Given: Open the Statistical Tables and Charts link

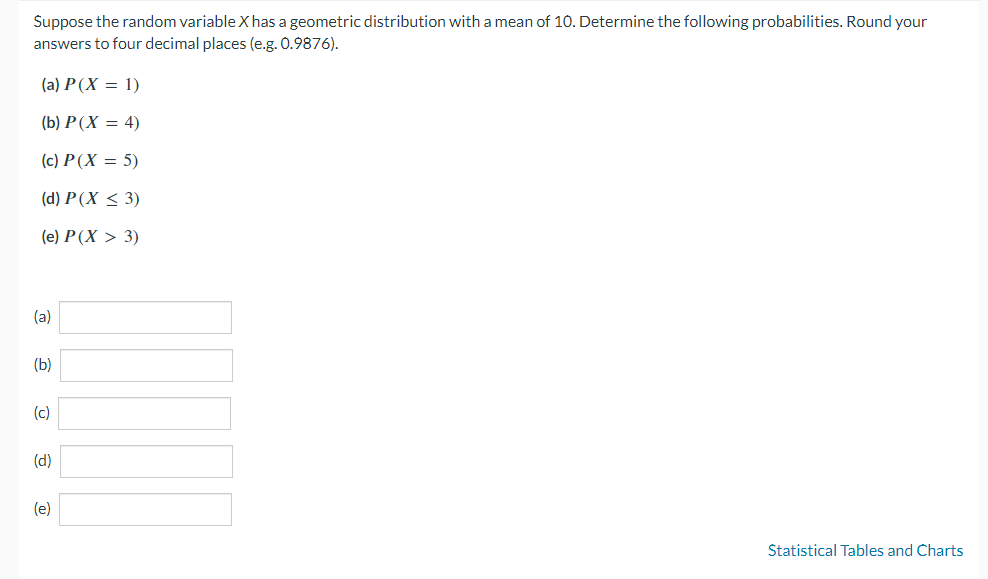Looking at the screenshot, I should pos(865,550).
